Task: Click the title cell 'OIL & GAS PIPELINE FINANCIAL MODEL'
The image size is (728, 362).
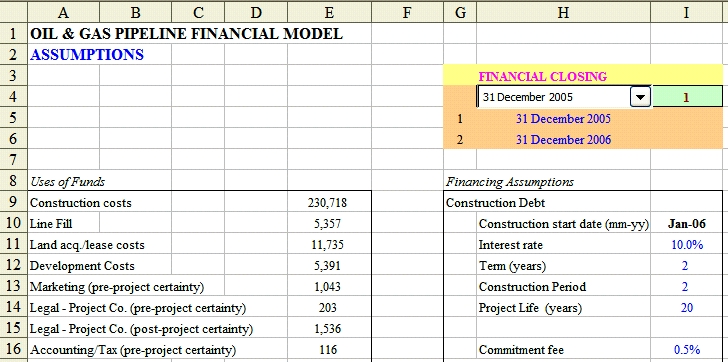Action: [x=186, y=33]
